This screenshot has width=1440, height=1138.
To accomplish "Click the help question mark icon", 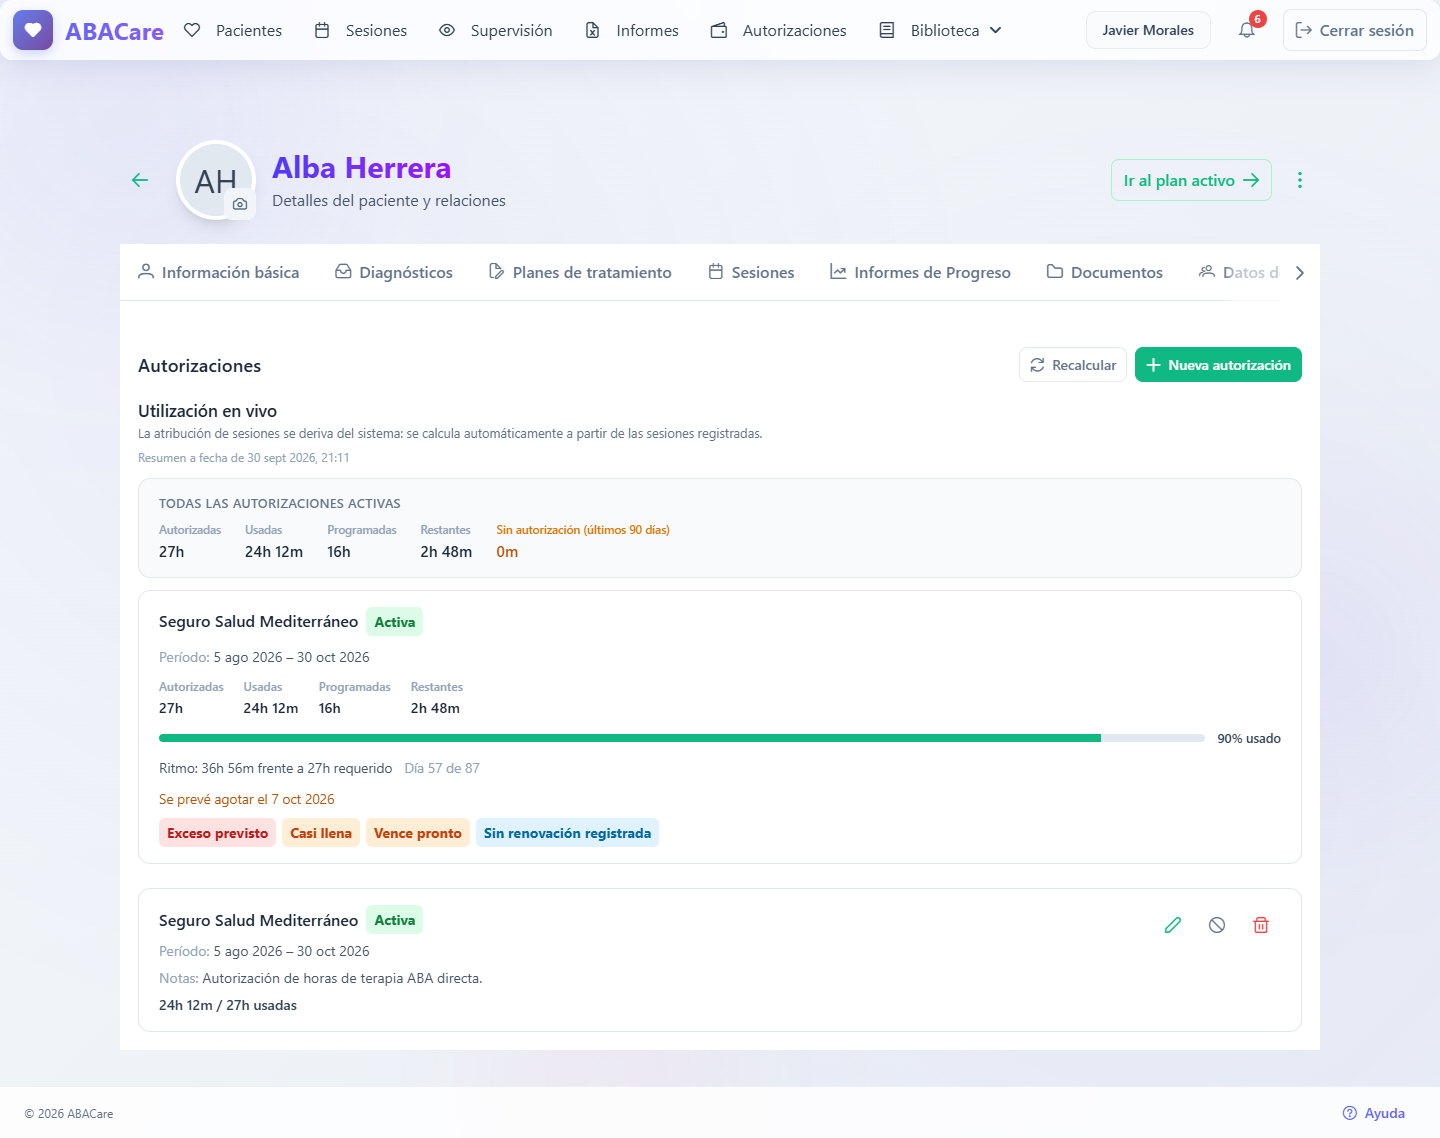I will click(x=1350, y=1113).
